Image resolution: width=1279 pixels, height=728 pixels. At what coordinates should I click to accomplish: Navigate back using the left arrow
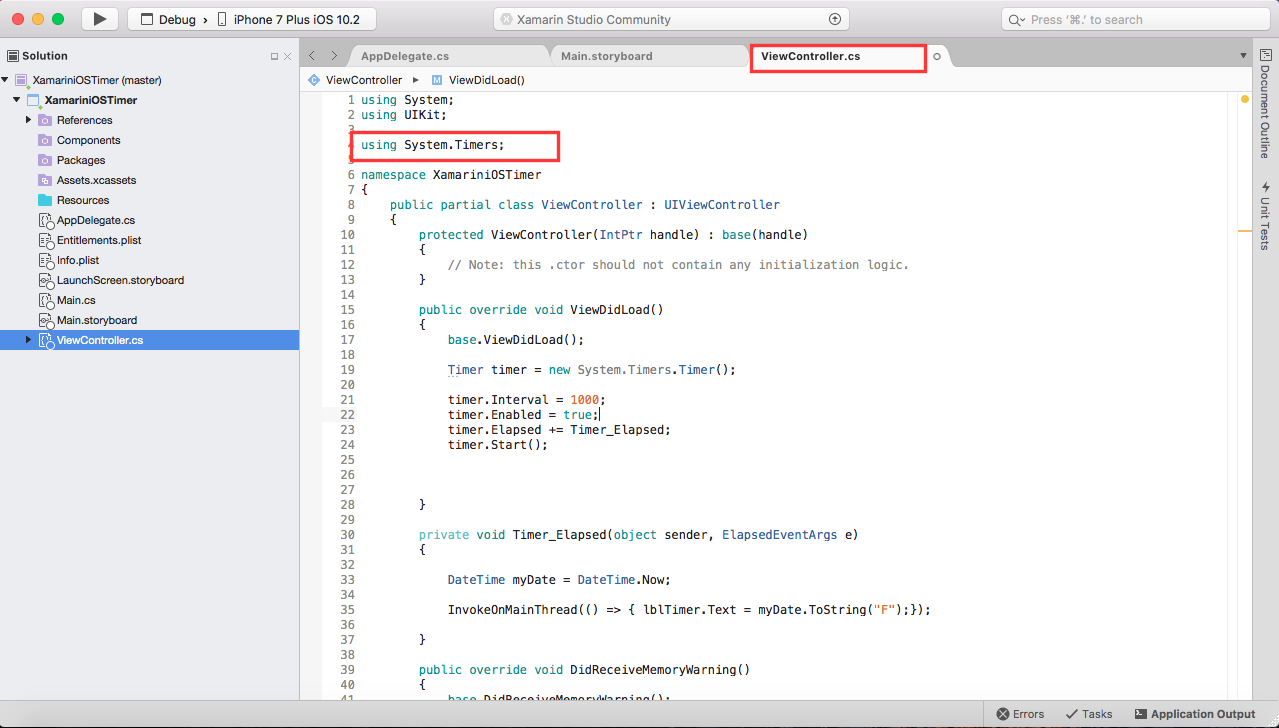coord(311,57)
